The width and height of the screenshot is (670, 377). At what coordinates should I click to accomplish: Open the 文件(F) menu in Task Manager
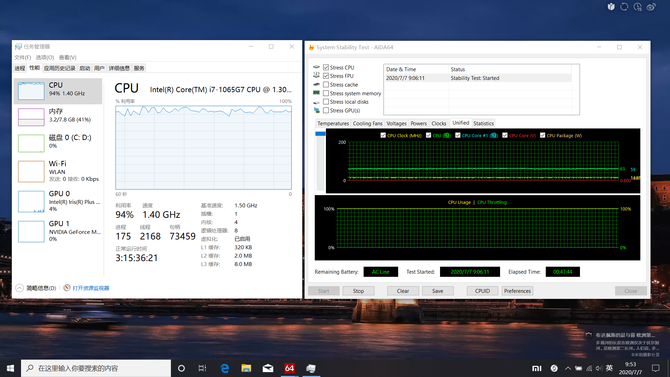click(x=22, y=57)
